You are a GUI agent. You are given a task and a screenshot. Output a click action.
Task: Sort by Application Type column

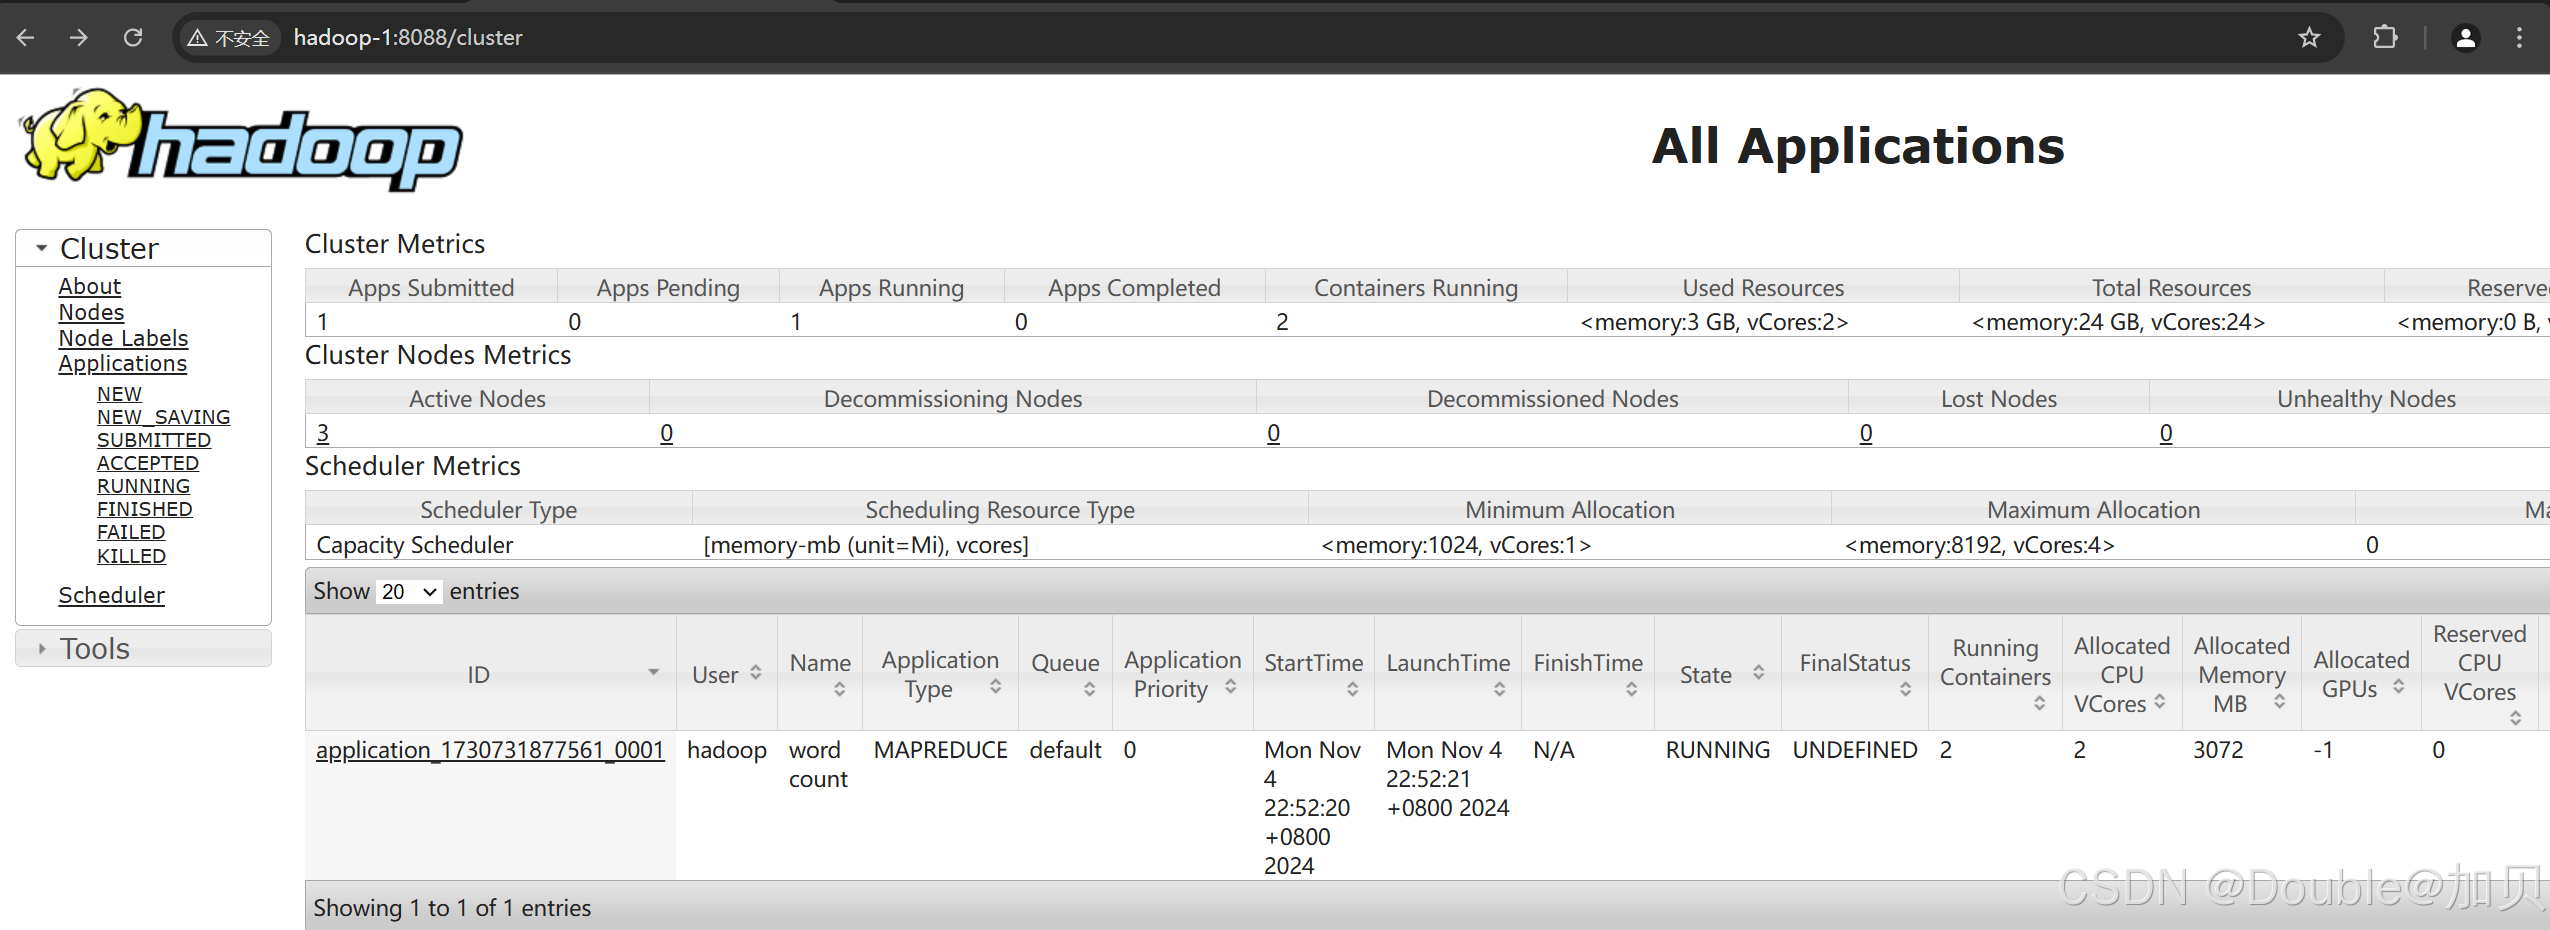(x=996, y=686)
